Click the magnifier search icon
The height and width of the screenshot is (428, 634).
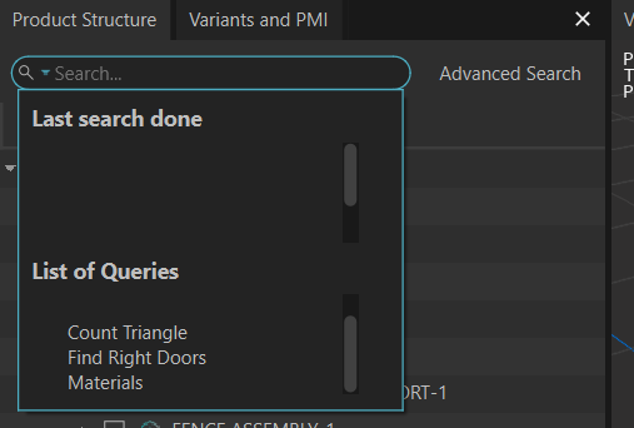tap(26, 73)
